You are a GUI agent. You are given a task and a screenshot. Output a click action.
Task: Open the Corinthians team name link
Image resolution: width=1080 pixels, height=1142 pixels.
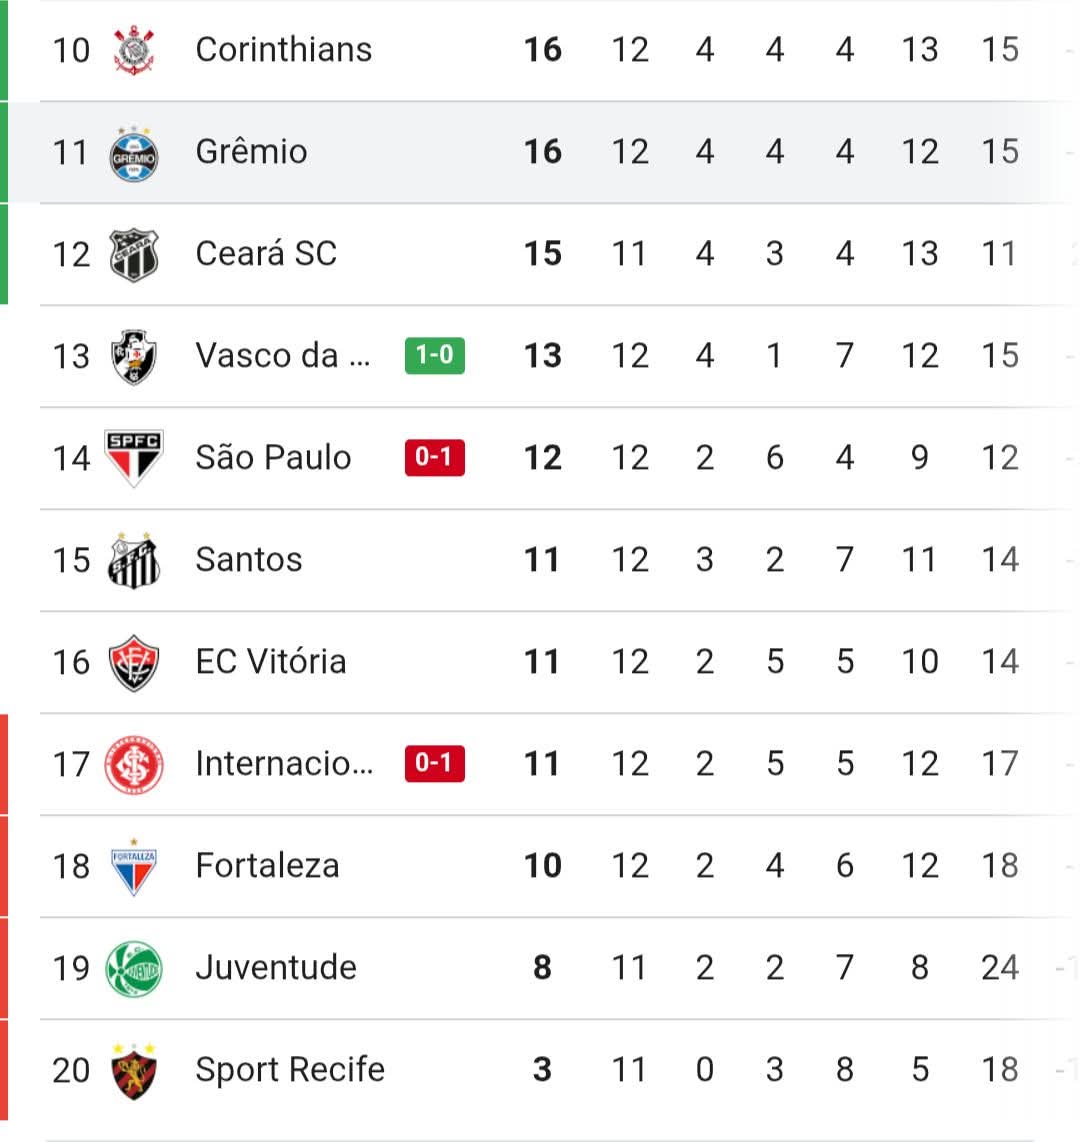(284, 50)
